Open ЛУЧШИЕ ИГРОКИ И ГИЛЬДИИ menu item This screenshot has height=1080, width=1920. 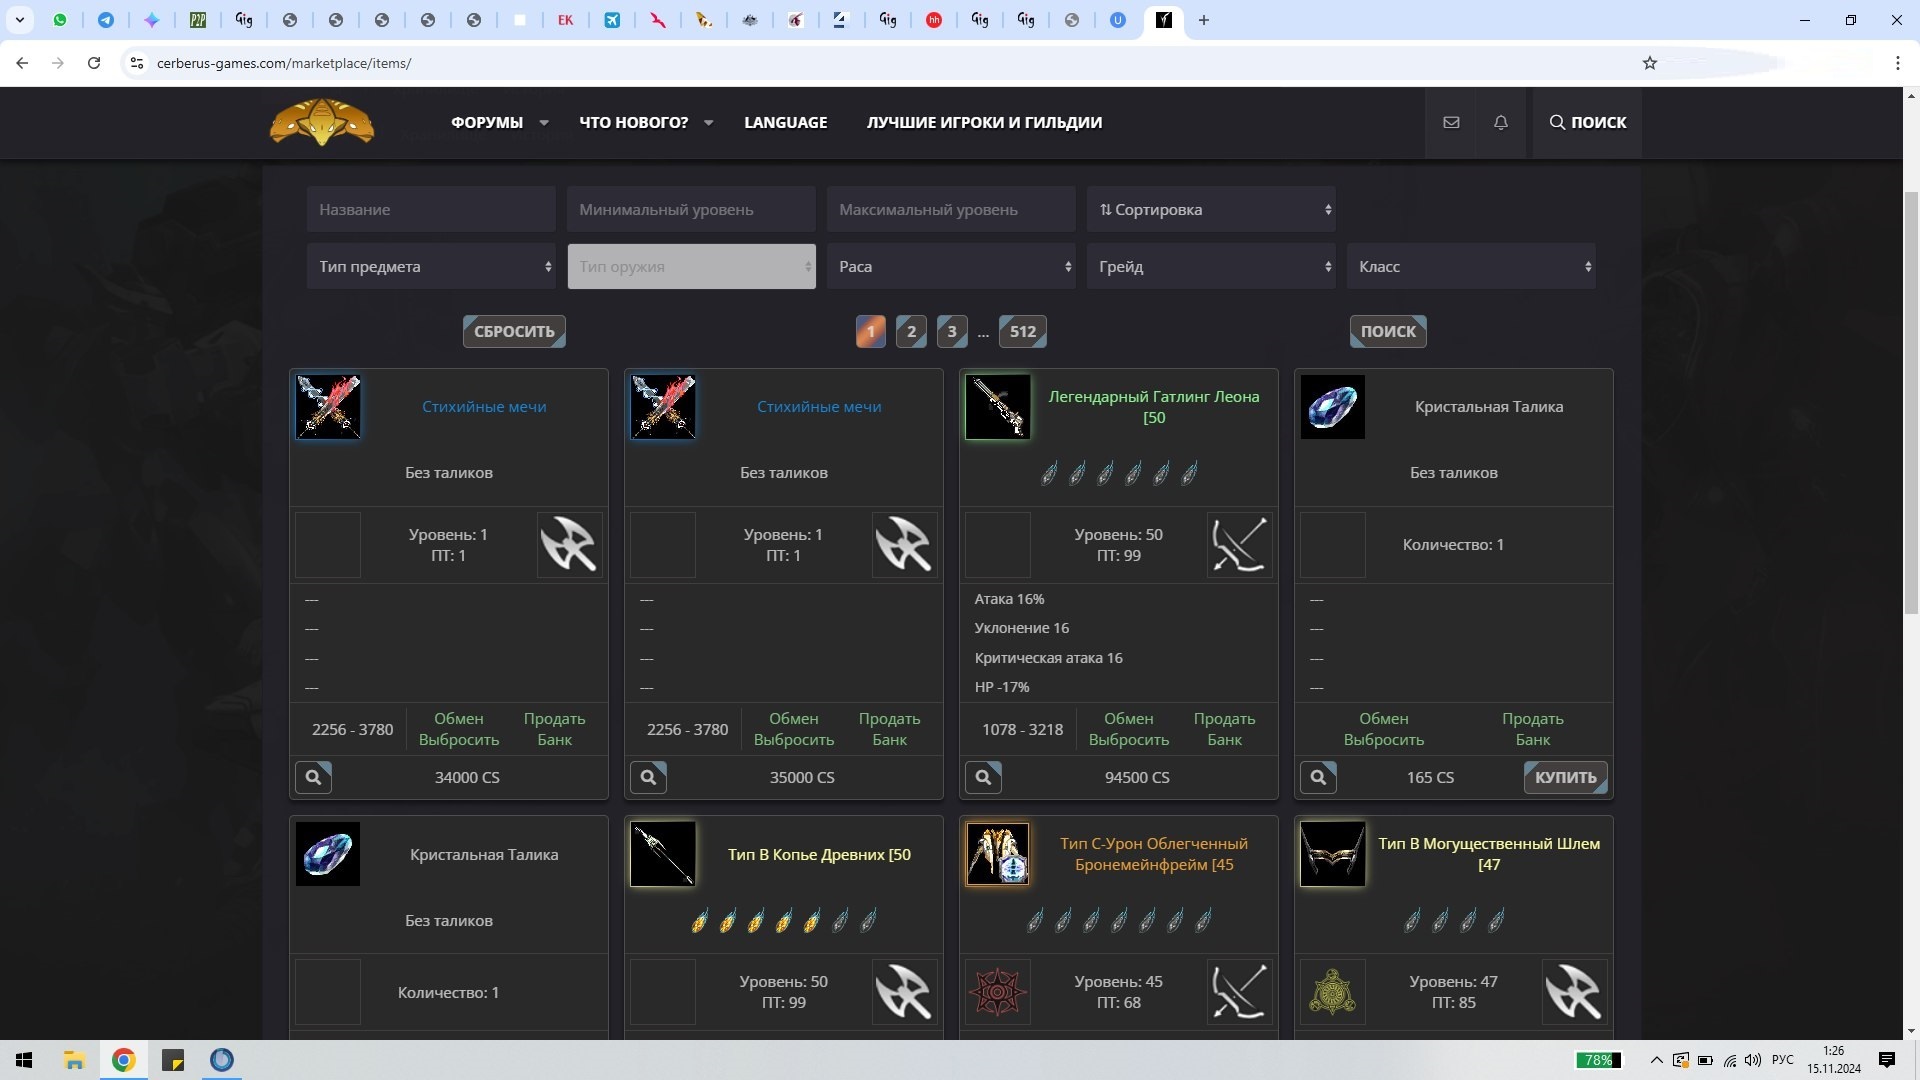[x=984, y=122]
